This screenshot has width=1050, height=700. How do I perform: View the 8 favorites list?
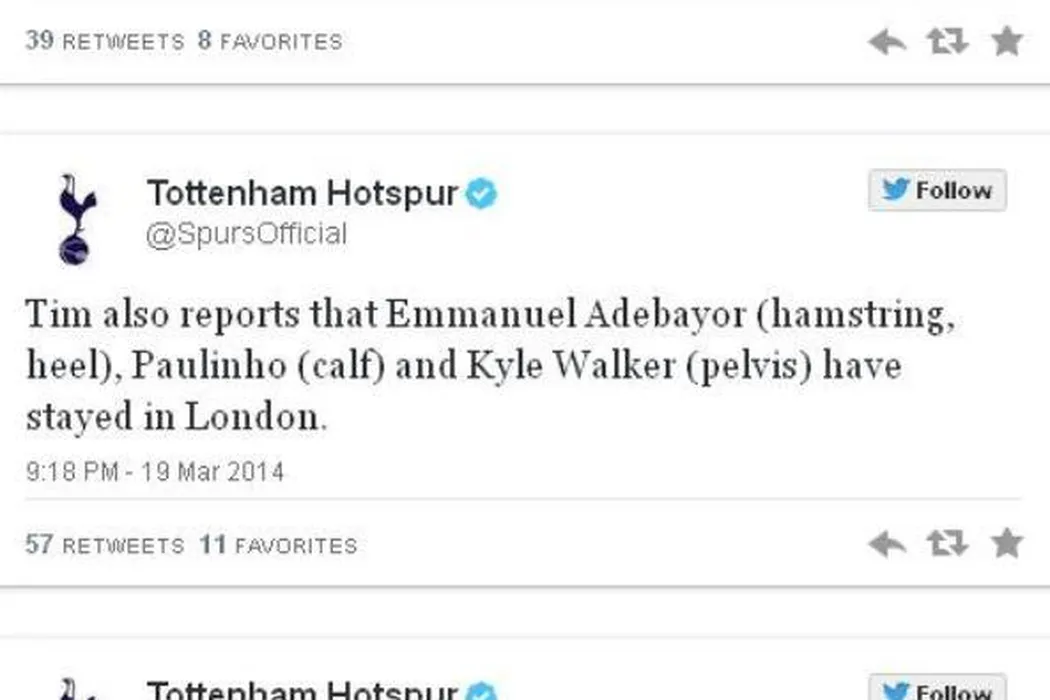270,41
